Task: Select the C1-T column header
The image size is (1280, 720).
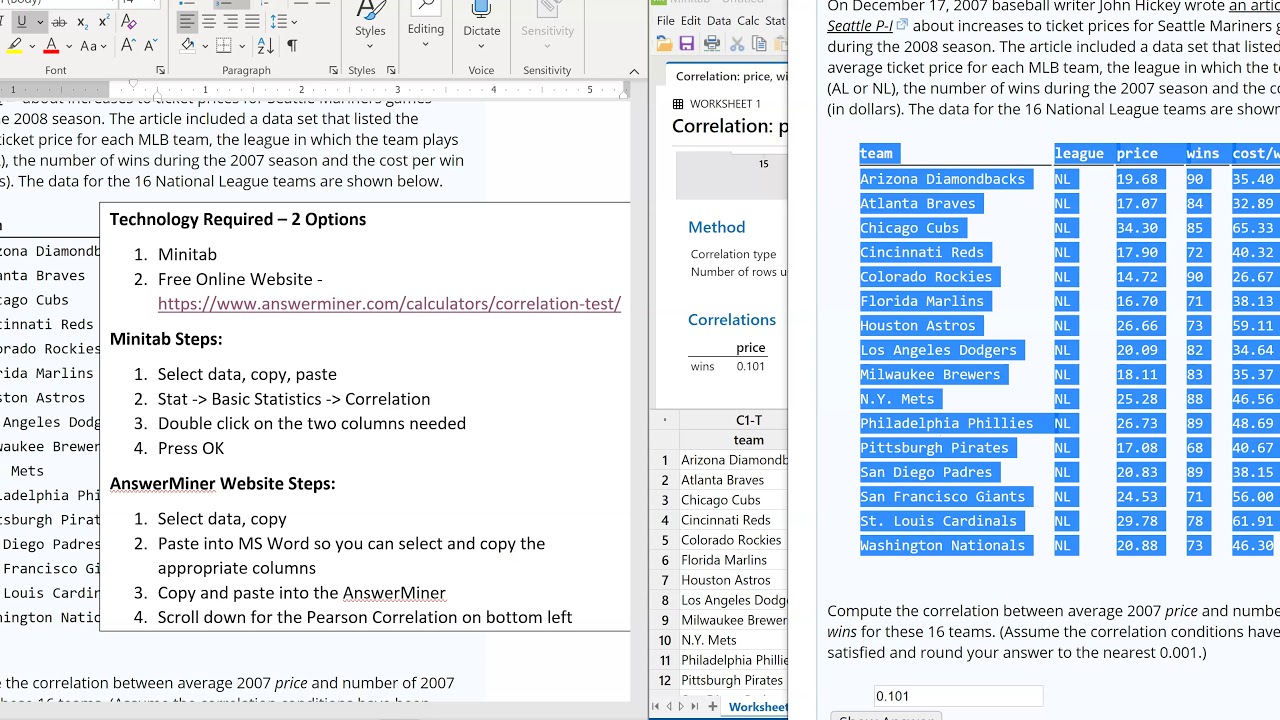Action: coord(748,421)
